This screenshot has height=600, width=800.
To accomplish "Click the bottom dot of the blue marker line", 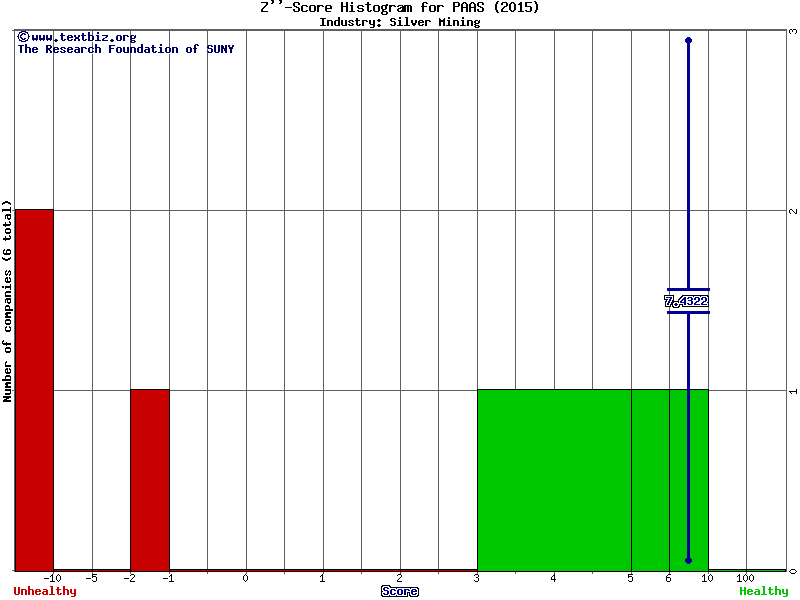I will 688,561.
